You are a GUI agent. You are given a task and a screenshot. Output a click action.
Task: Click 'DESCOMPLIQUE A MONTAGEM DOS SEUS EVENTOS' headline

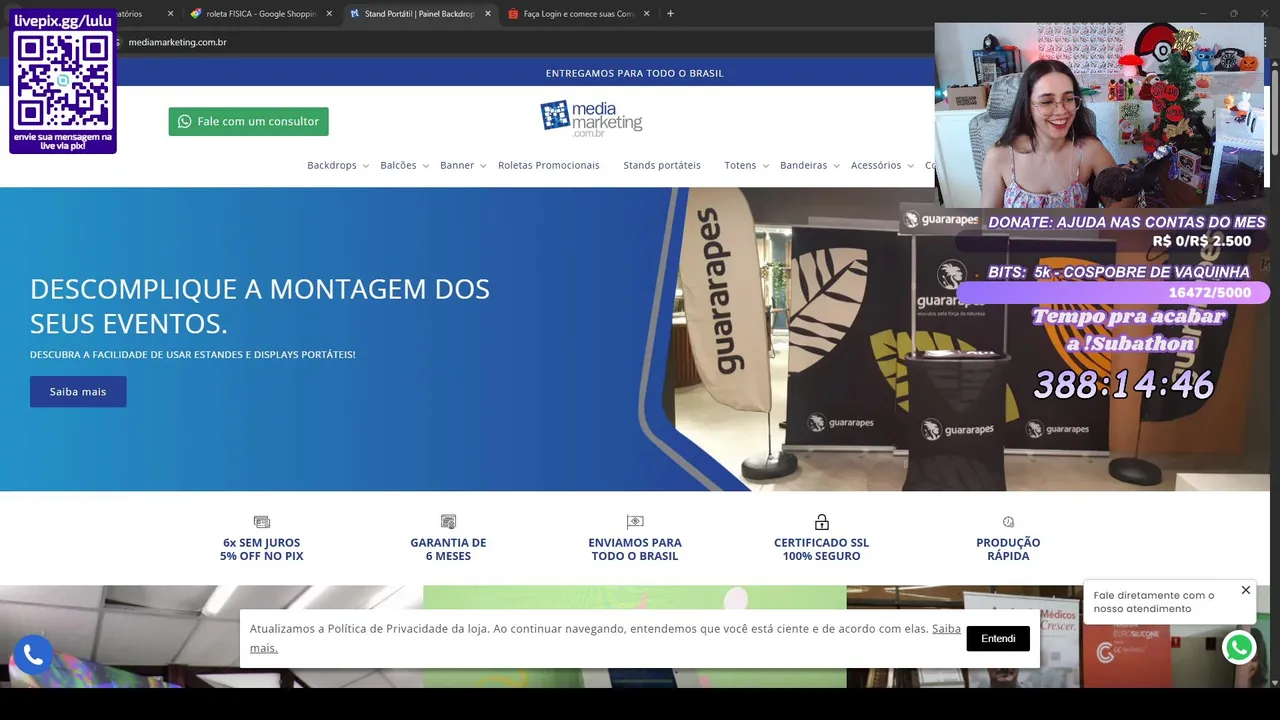click(260, 306)
